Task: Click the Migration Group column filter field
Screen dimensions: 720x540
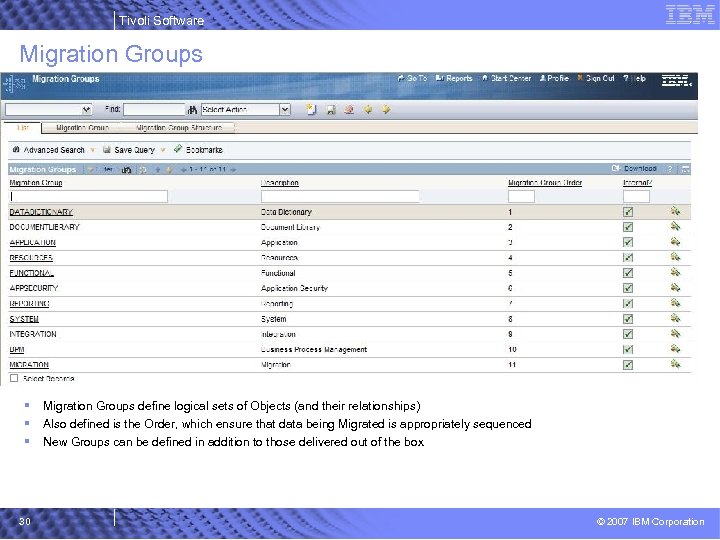Action: coord(89,197)
